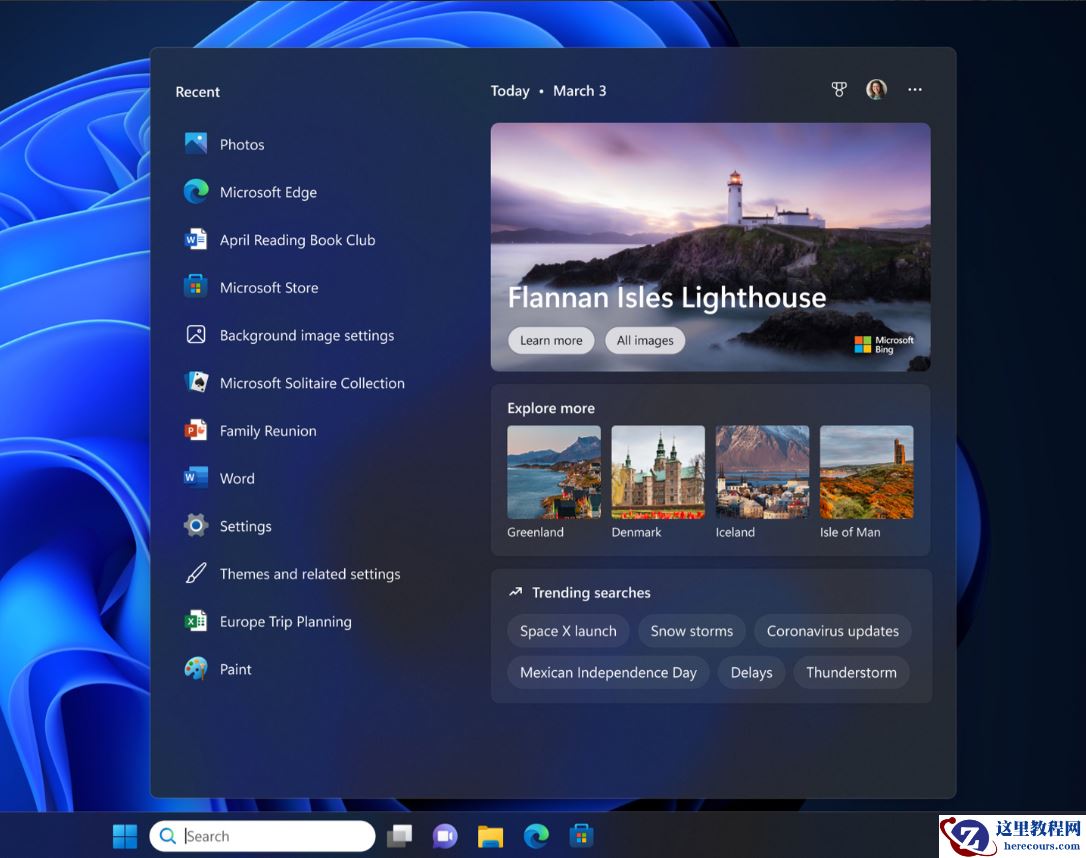Screen dimensions: 1086x858
Task: Click the All images button
Action: 645,340
